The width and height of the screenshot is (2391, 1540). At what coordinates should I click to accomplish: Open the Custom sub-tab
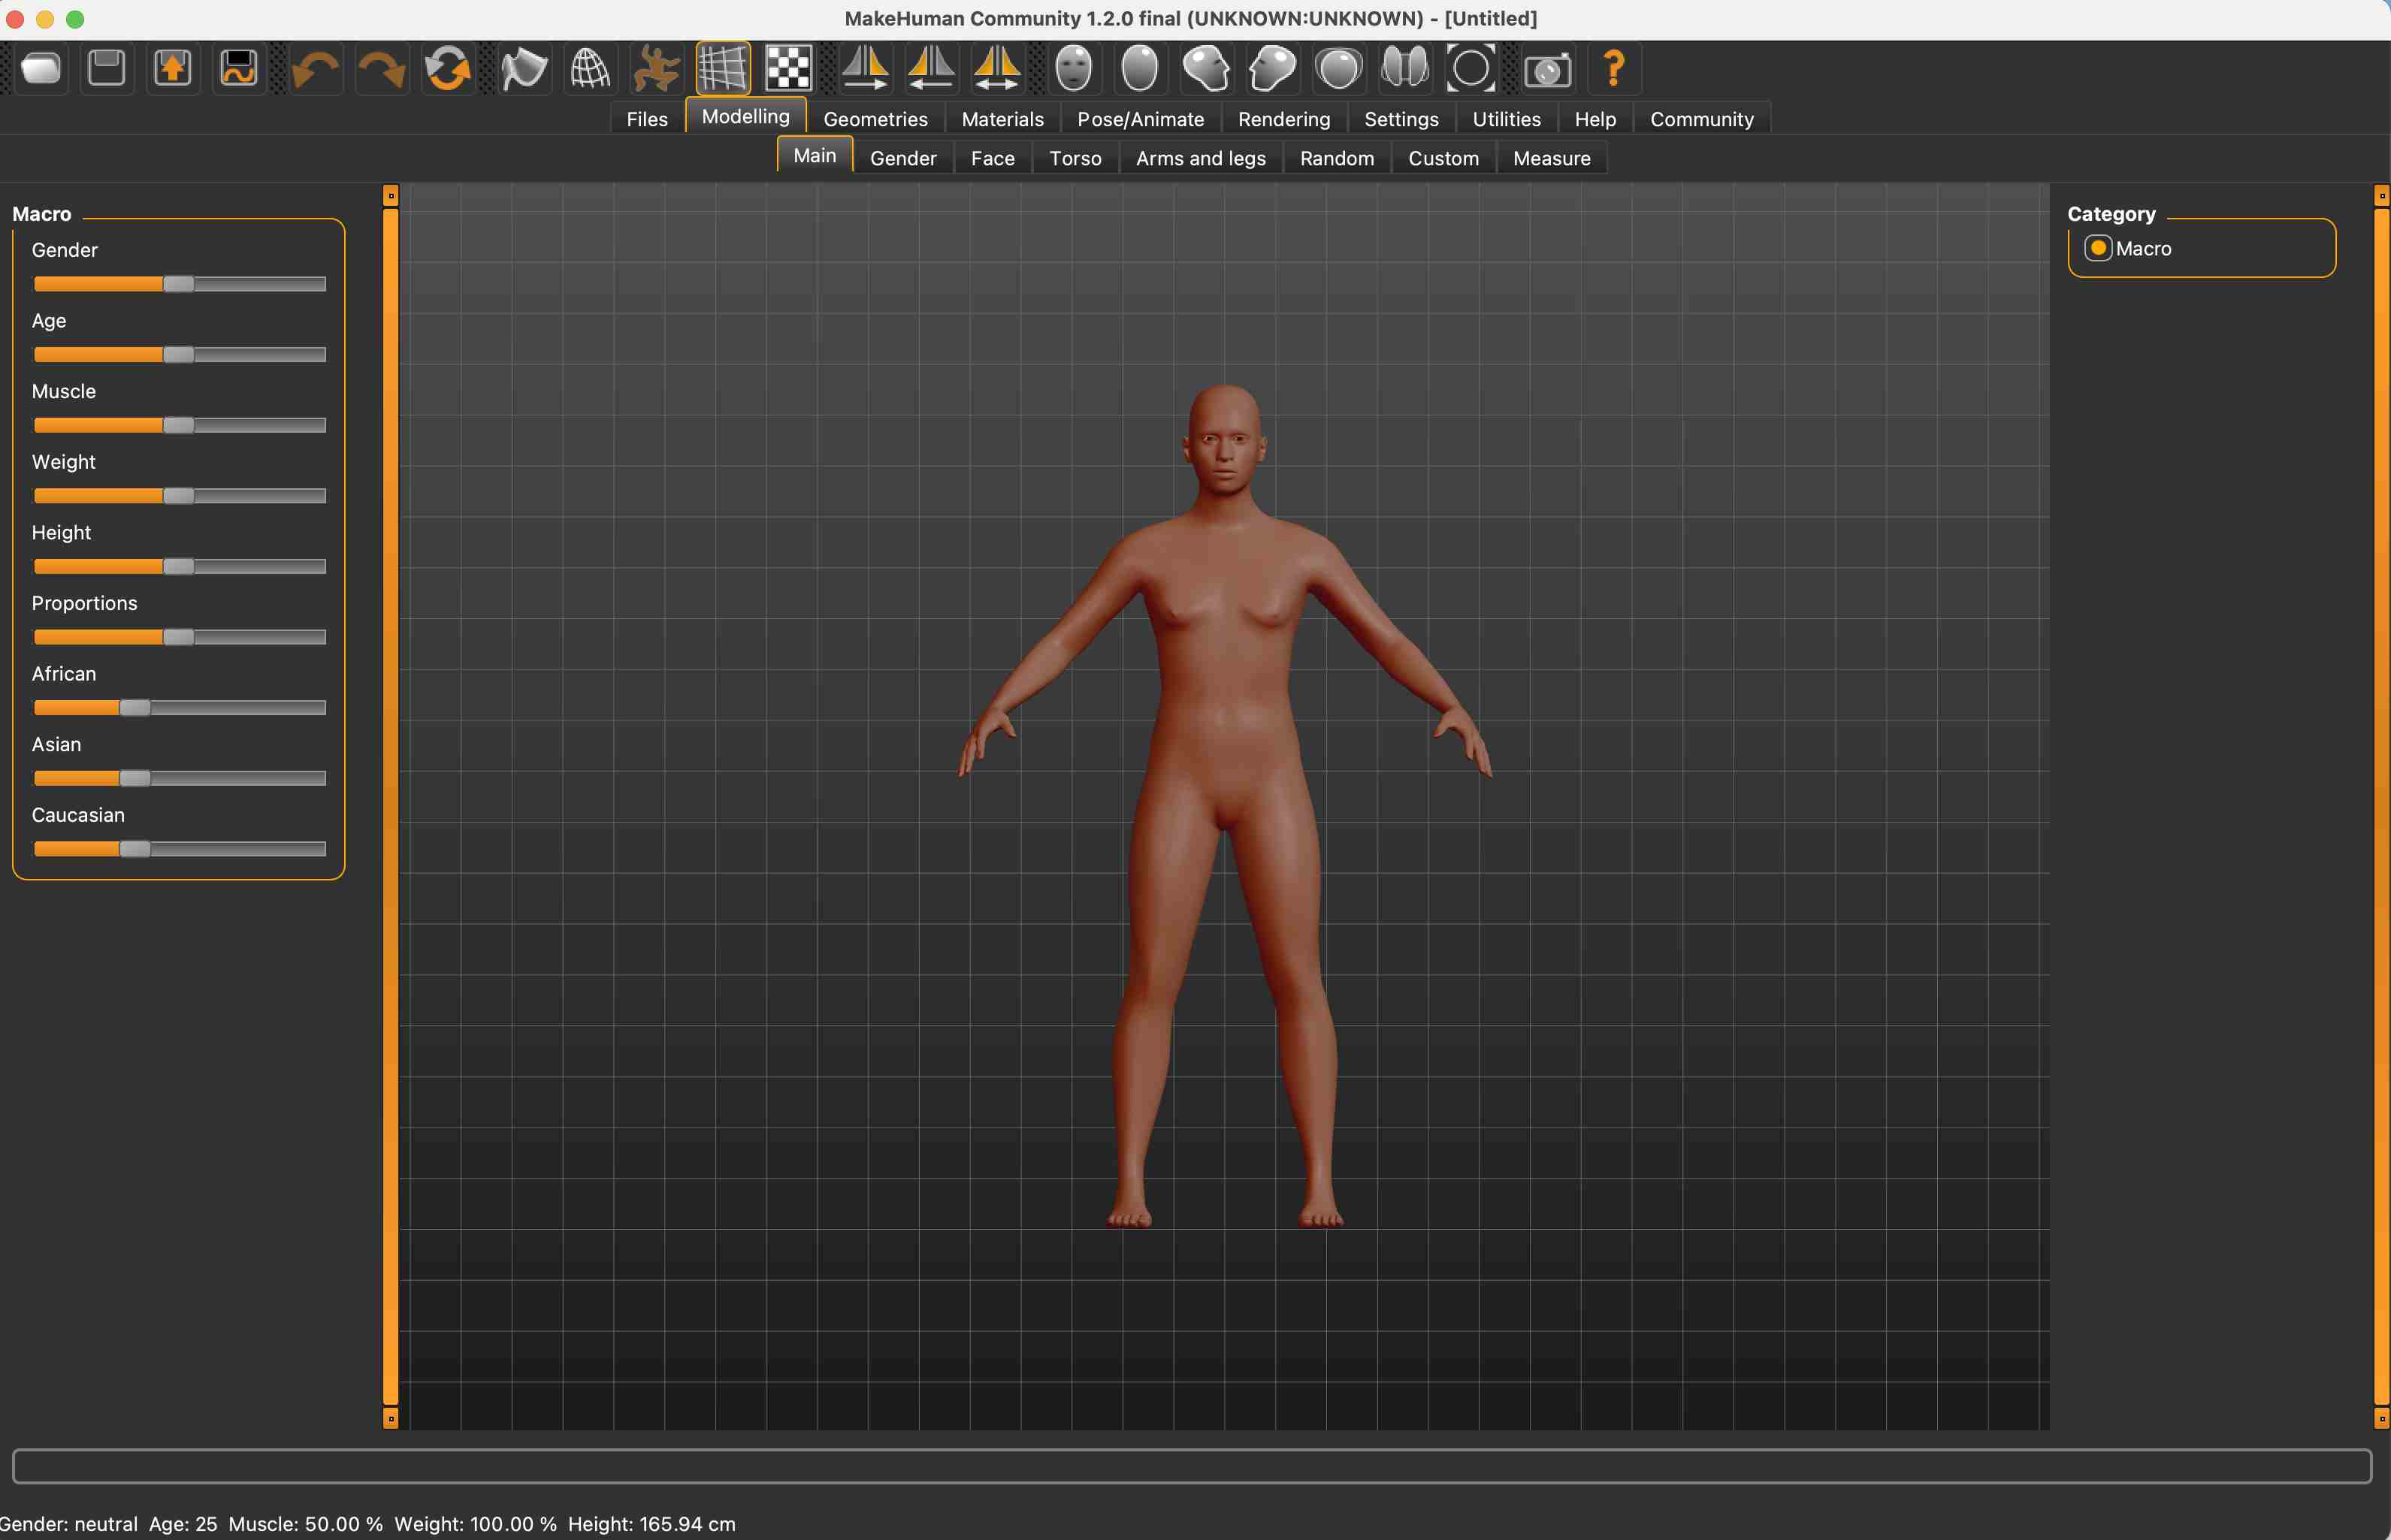[1443, 158]
